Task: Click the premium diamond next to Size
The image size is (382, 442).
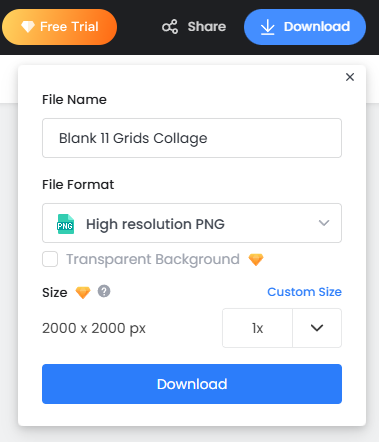Action: (83, 293)
